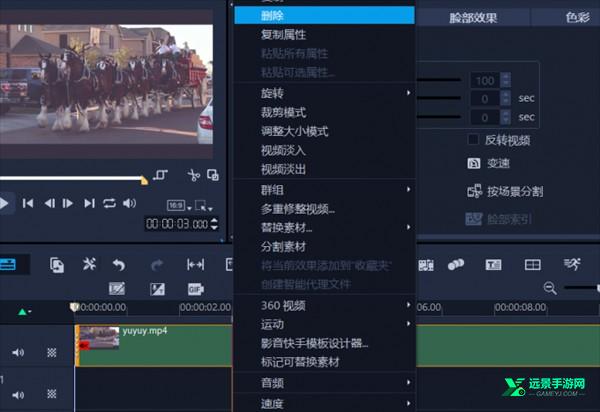Open the split screen template icon
The image size is (600, 412).
click(x=532, y=265)
